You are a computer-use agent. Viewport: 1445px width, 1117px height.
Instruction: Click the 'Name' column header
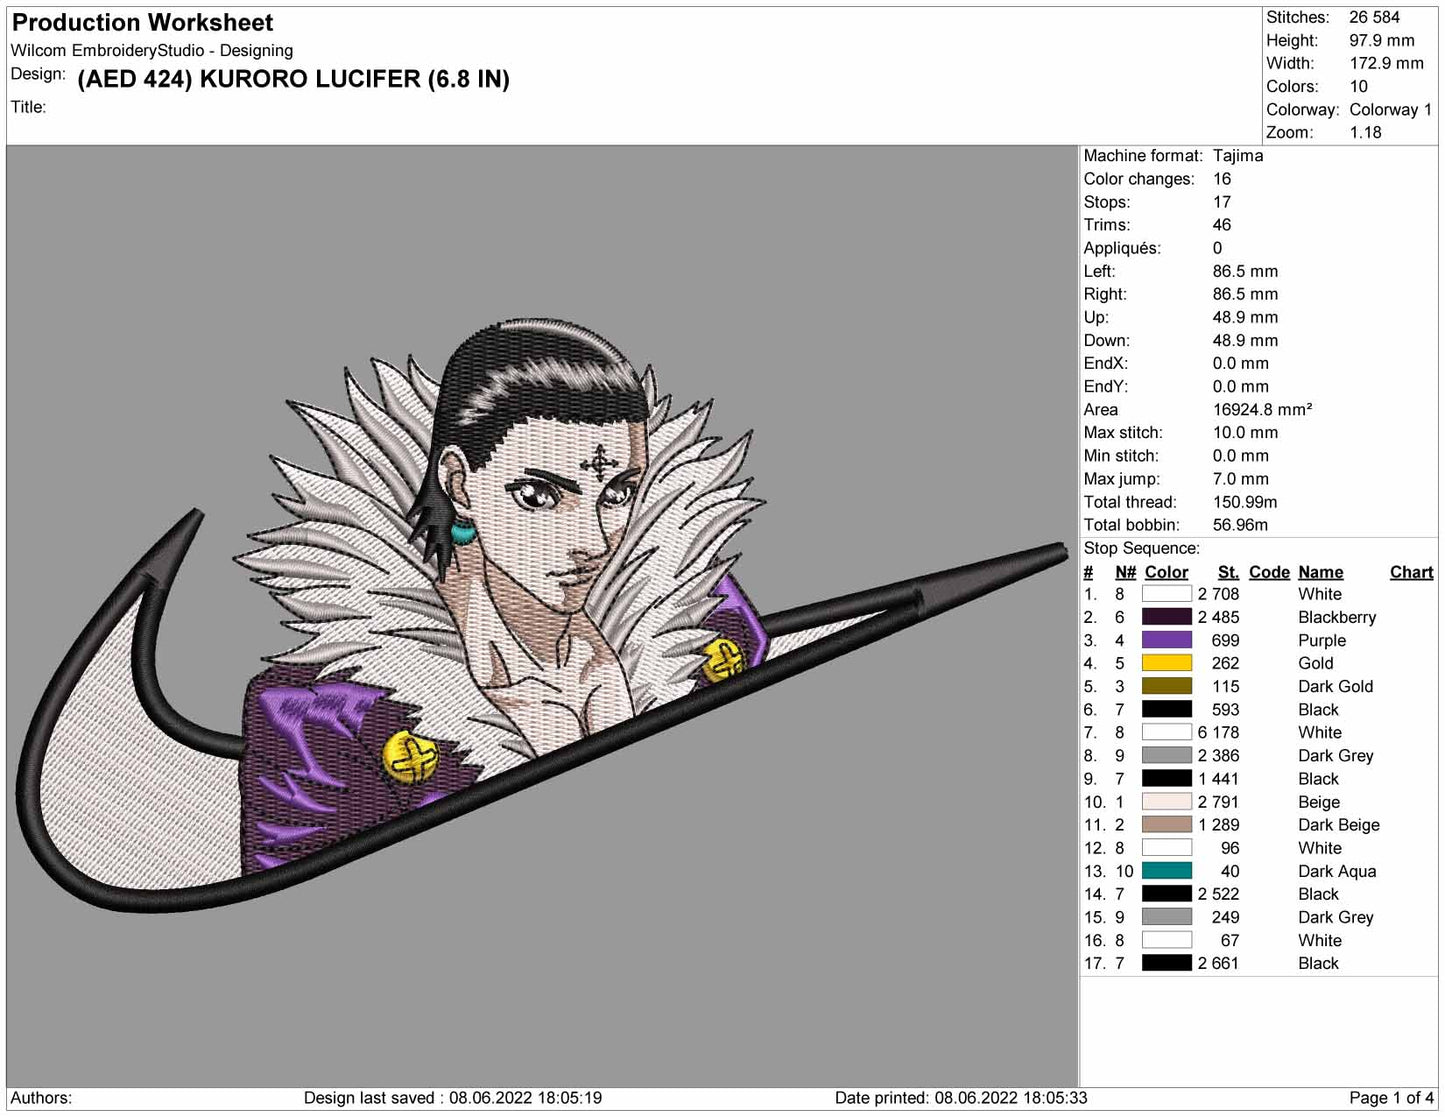pyautogui.click(x=1320, y=572)
